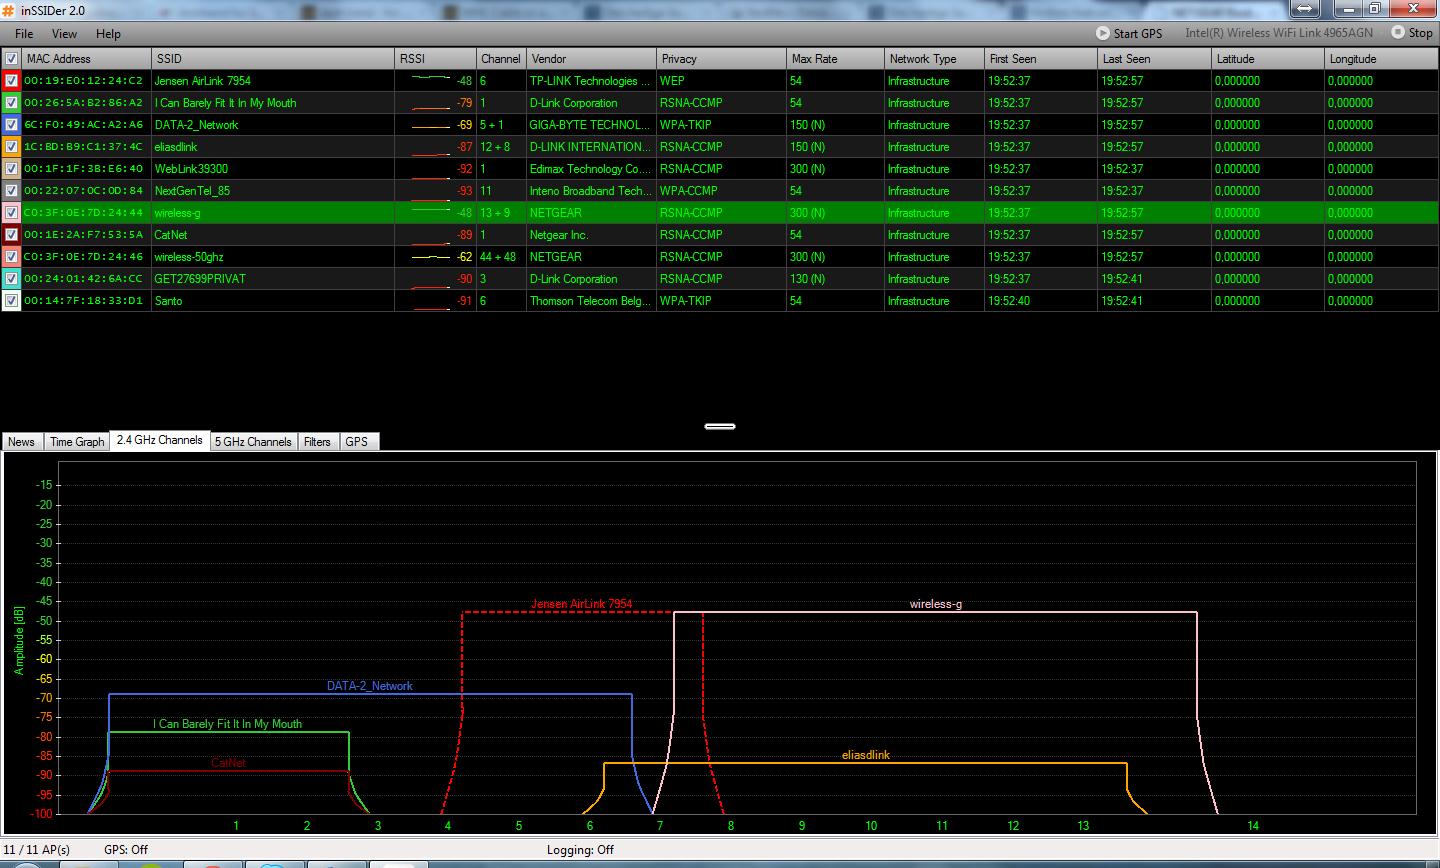Open the Help menu
Screen dimensions: 1440x868
pos(108,34)
